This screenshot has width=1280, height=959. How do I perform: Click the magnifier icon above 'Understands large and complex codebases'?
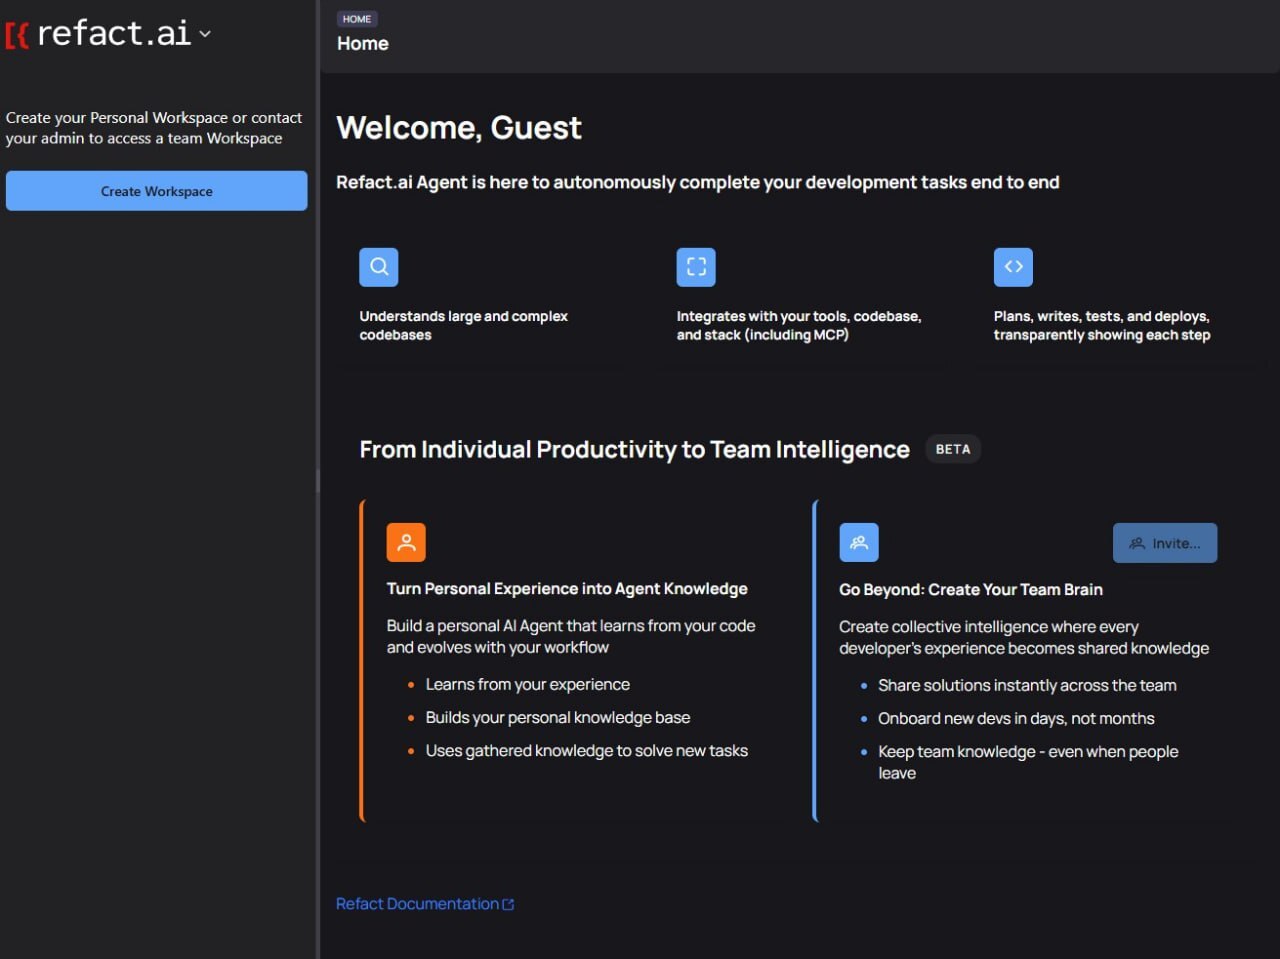click(x=379, y=267)
